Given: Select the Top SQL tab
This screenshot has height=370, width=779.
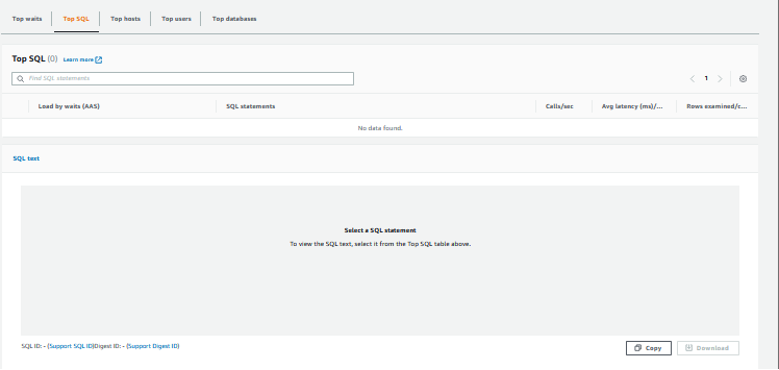Looking at the screenshot, I should (x=76, y=19).
